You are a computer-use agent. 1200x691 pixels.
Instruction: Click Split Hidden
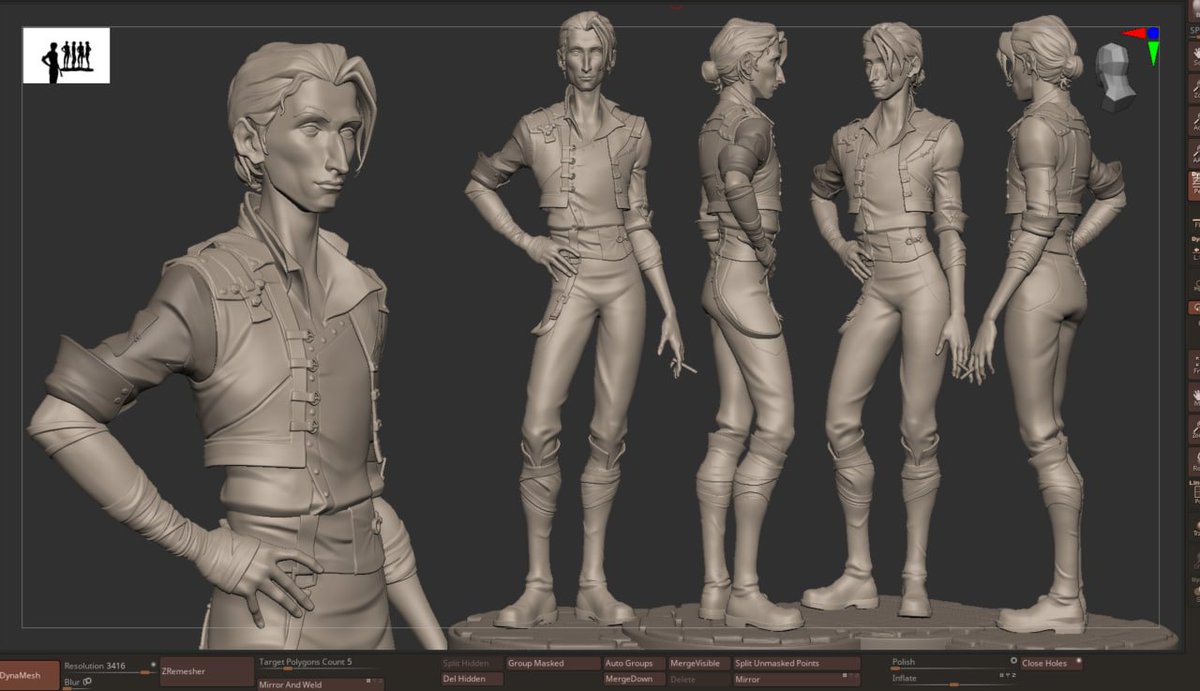click(x=470, y=663)
